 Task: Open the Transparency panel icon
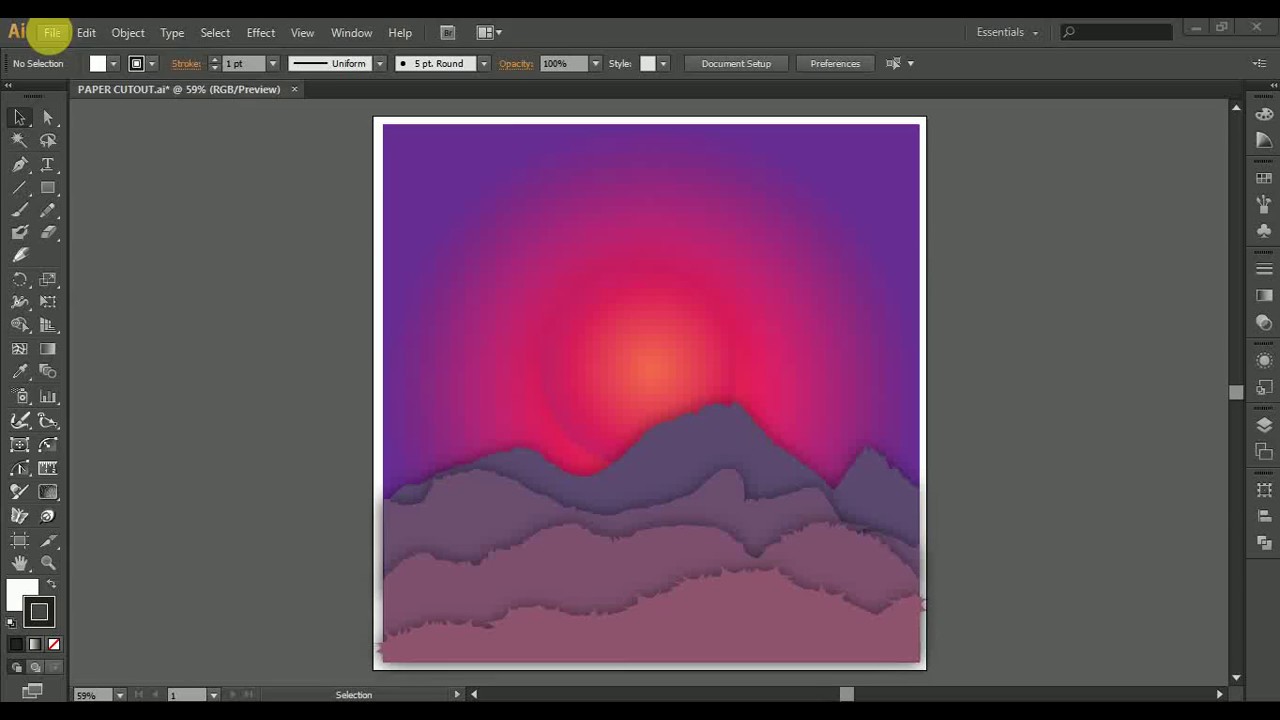[1264, 322]
